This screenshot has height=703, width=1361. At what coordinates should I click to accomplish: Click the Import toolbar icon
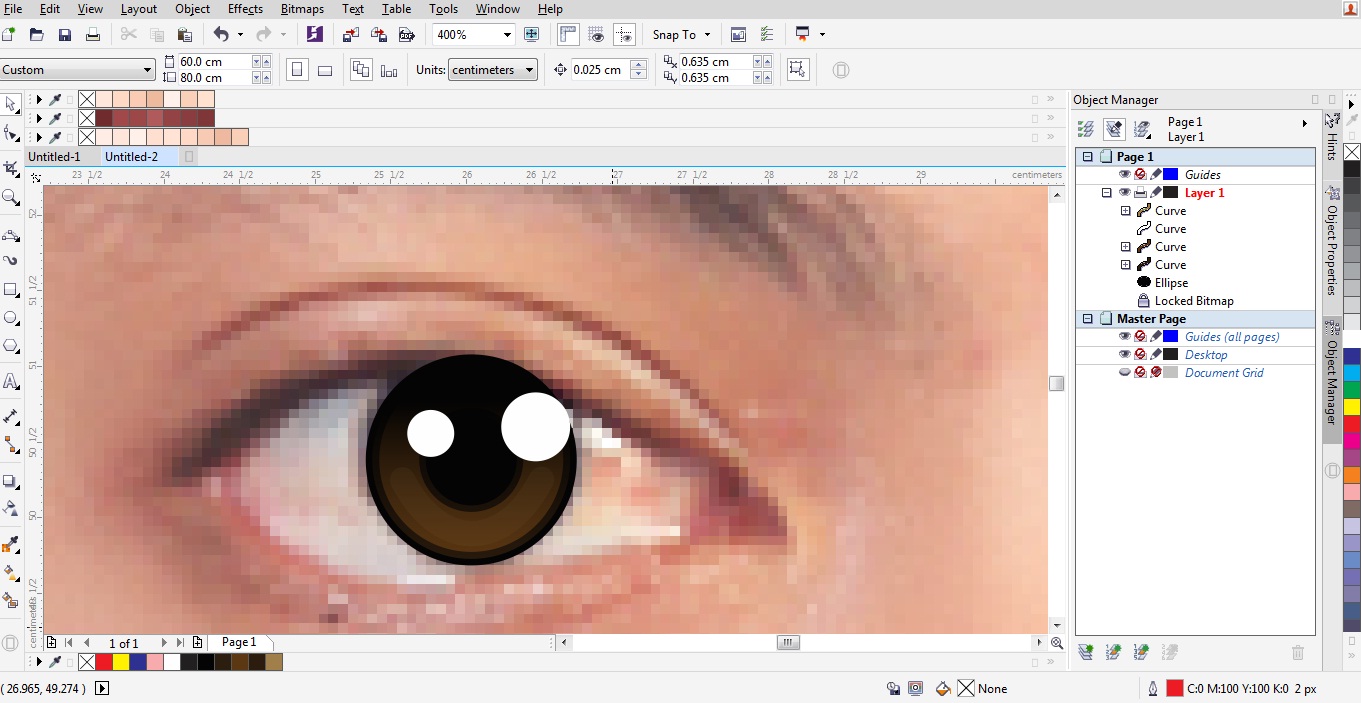(351, 34)
